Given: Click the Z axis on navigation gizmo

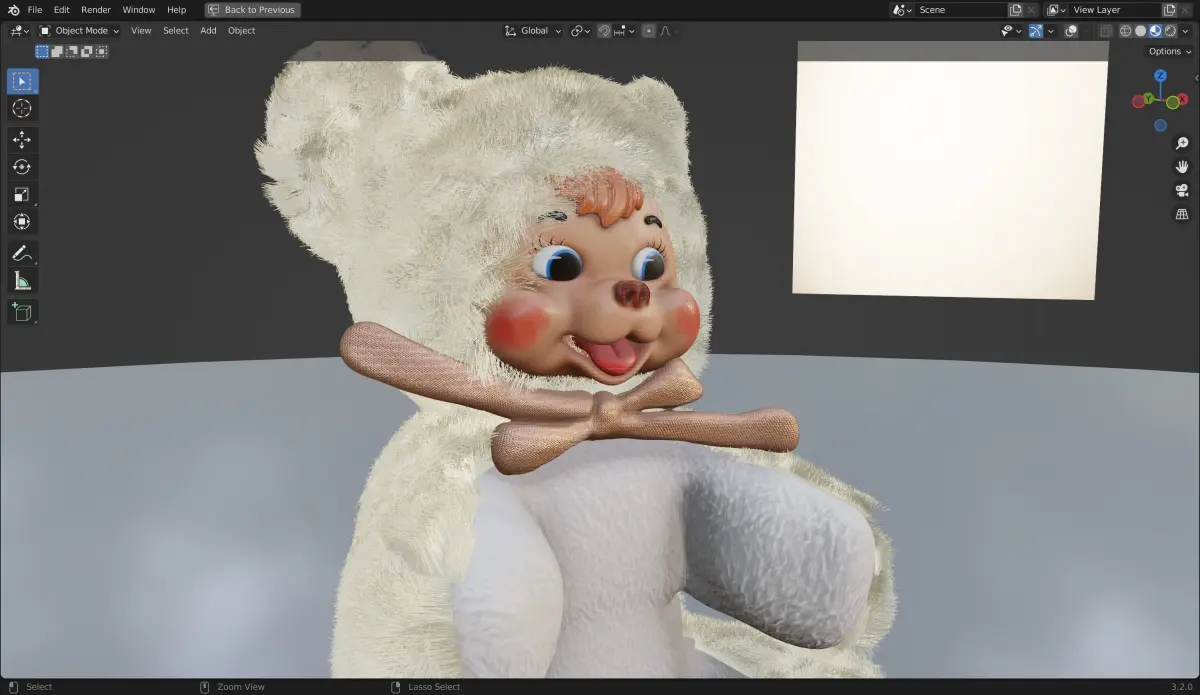Looking at the screenshot, I should point(1160,76).
